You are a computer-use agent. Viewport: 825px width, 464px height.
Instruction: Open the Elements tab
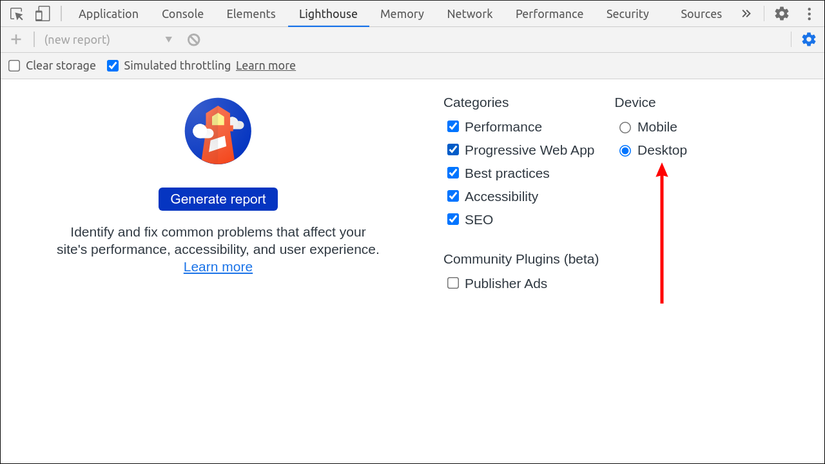click(251, 14)
